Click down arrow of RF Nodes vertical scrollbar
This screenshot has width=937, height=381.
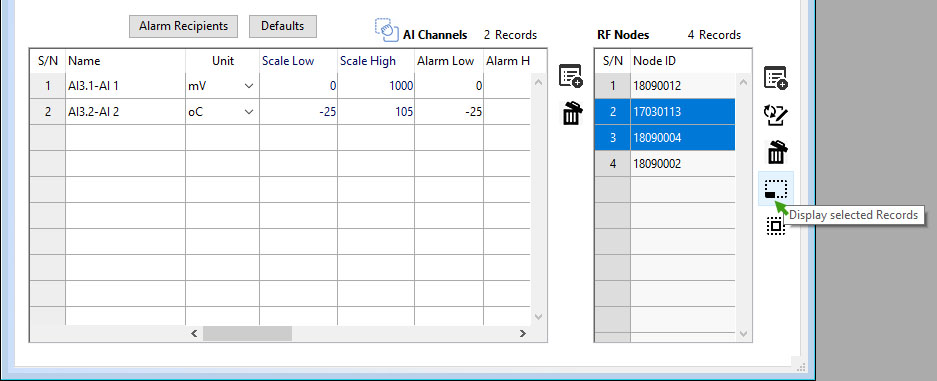[x=743, y=334]
